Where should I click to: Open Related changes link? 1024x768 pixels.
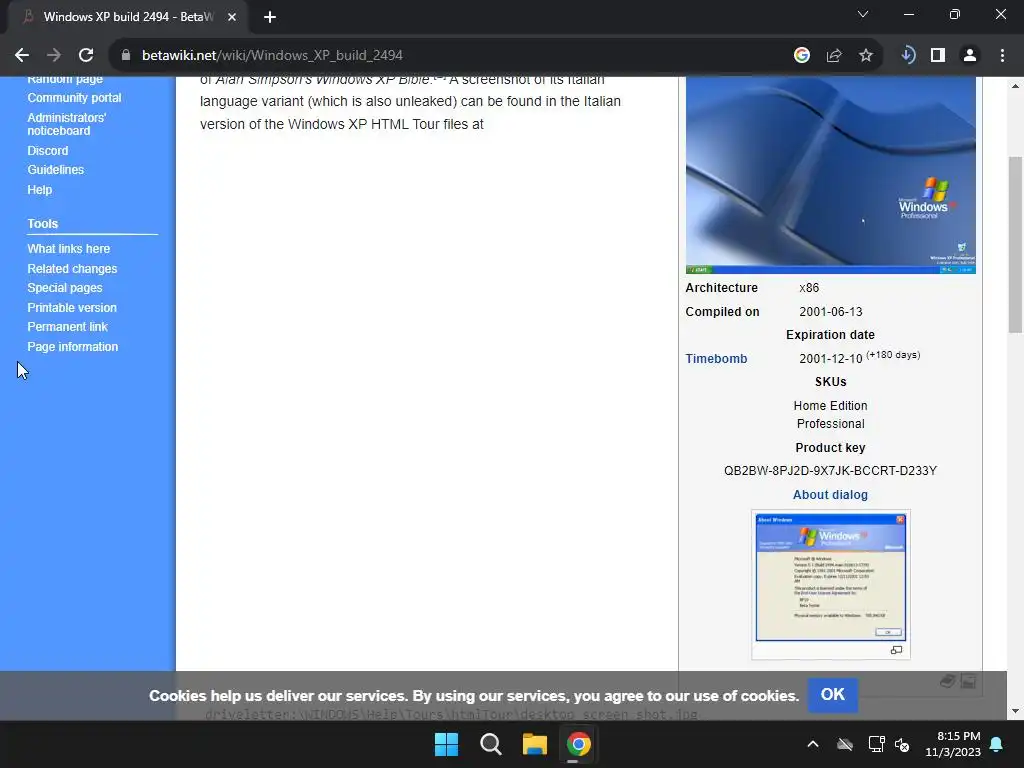[72, 269]
